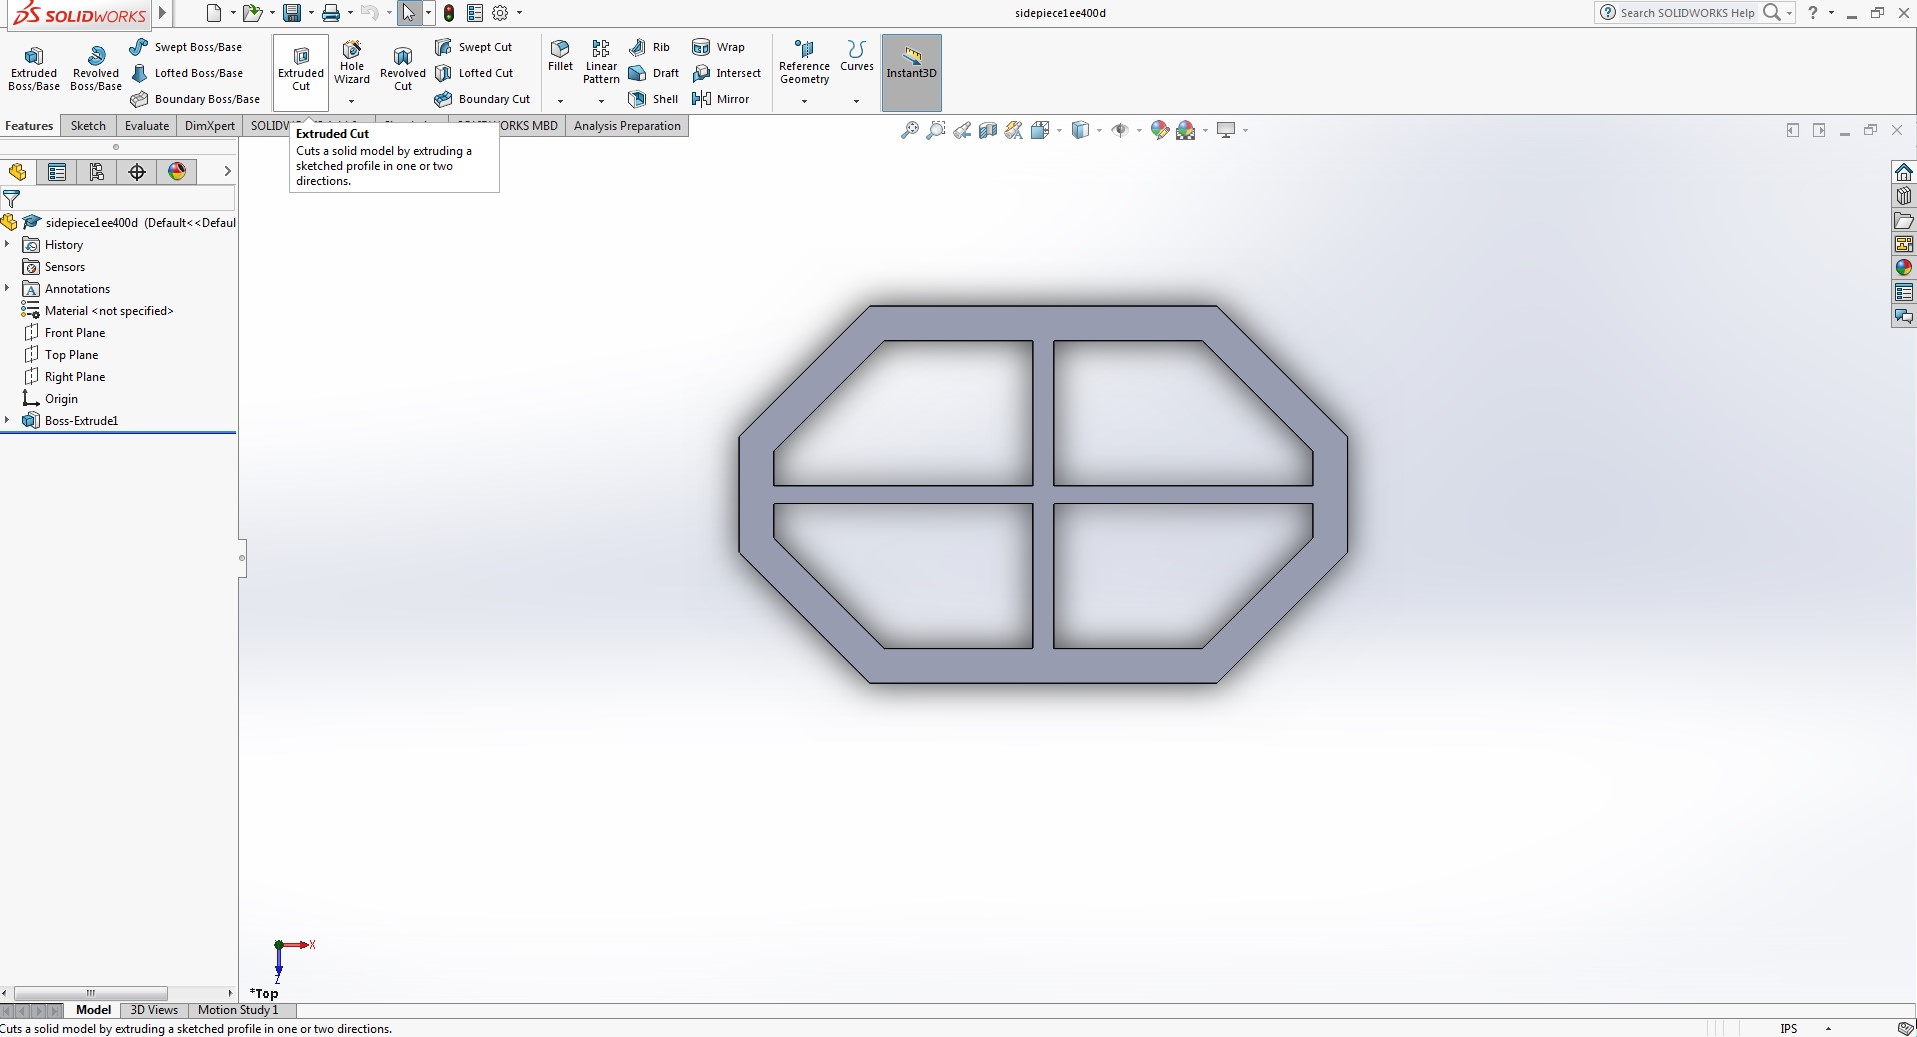Open the 3D Views bottom tab
Image resolution: width=1917 pixels, height=1037 pixels.
pos(154,1010)
